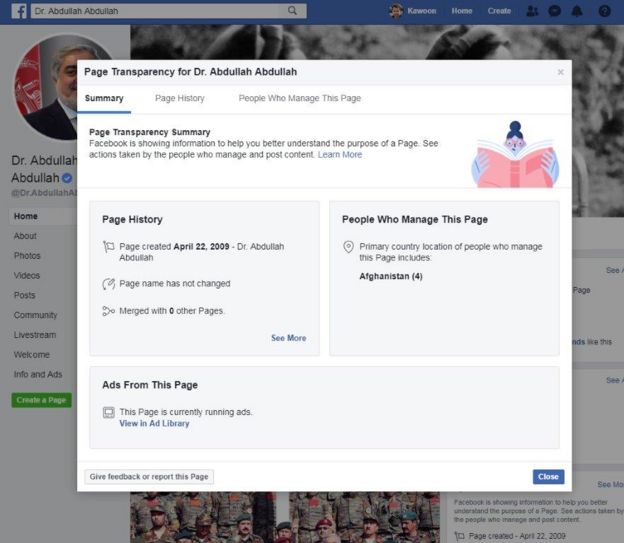624x543 pixels.
Task: Open People Who Manage This Page tab
Action: pyautogui.click(x=300, y=98)
